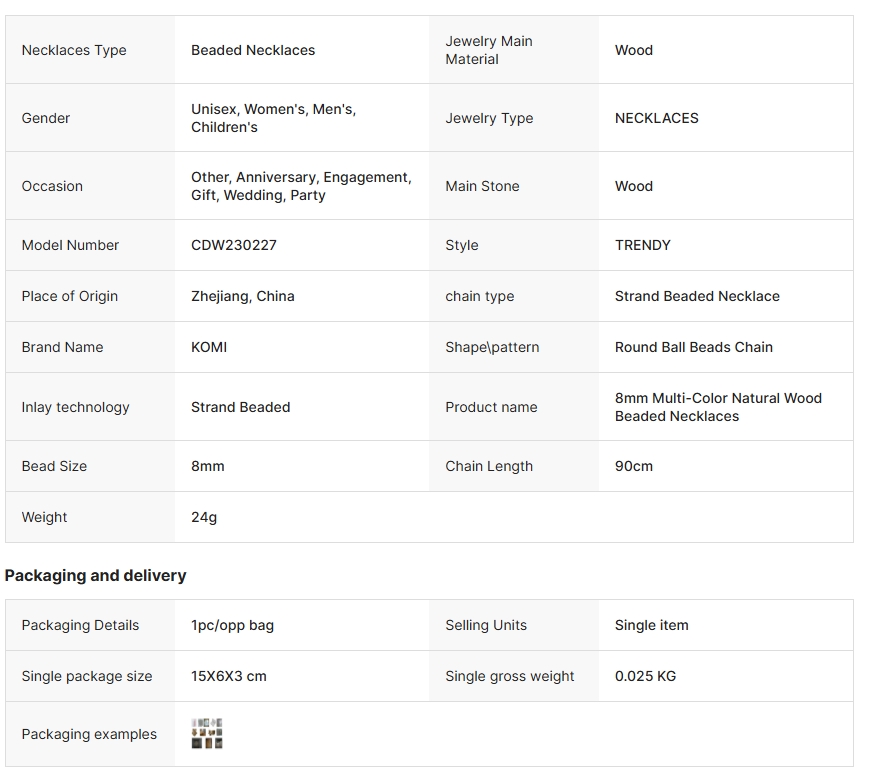
Task: Select the 1pc/opp bag packaging value
Action: [232, 625]
